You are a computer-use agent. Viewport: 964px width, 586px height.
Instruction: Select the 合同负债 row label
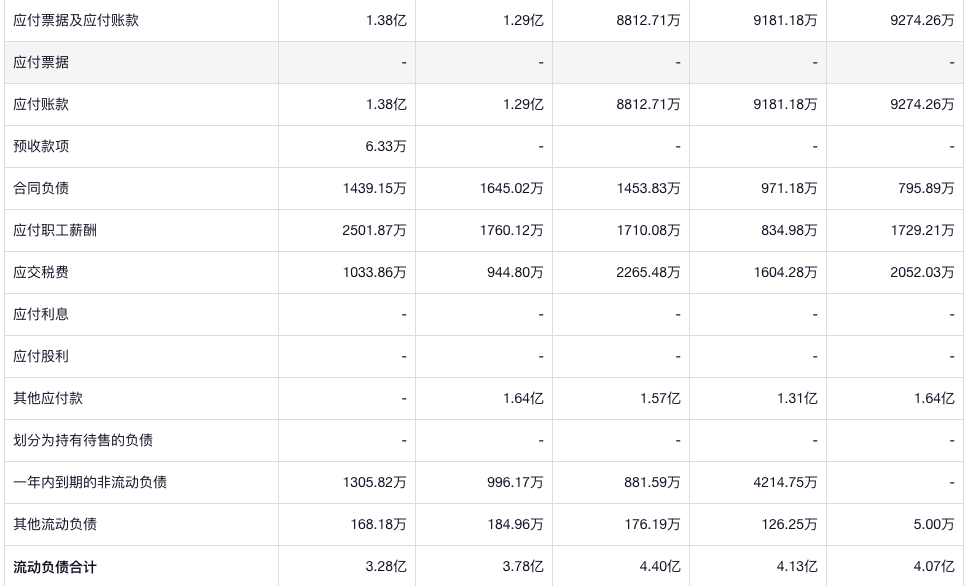[41, 188]
